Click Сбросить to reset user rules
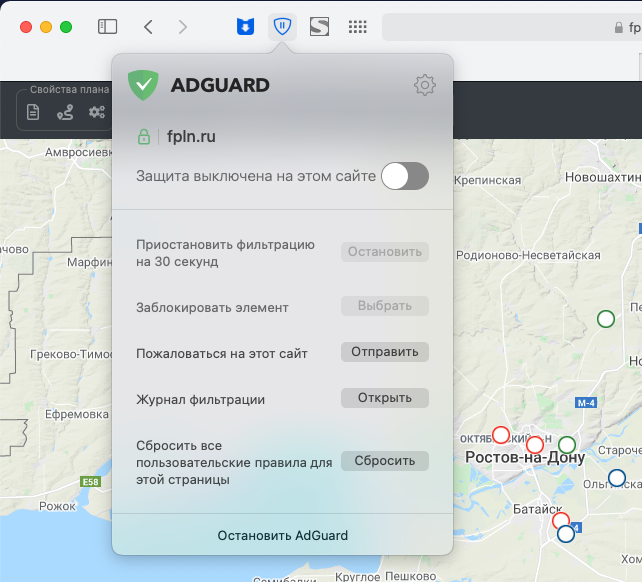The image size is (642, 582). [x=385, y=461]
